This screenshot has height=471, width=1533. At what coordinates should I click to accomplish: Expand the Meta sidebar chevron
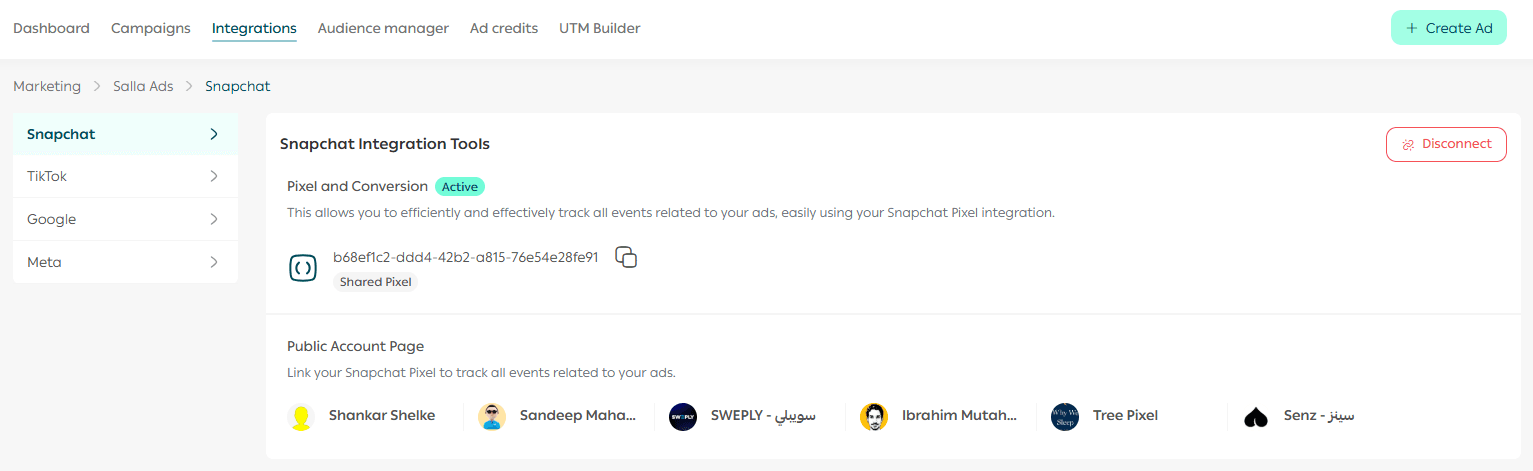214,262
